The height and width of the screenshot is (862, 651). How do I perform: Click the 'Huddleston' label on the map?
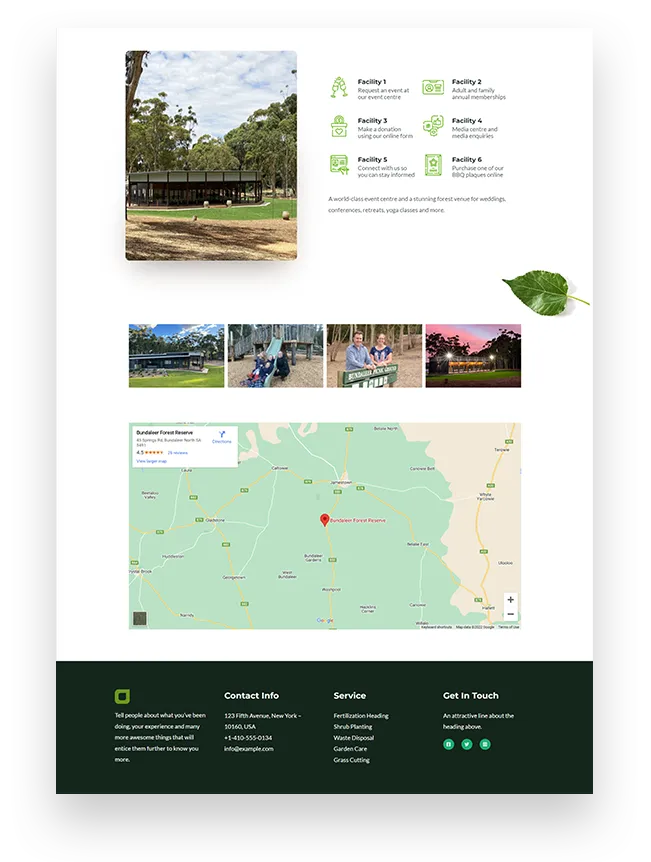click(173, 556)
